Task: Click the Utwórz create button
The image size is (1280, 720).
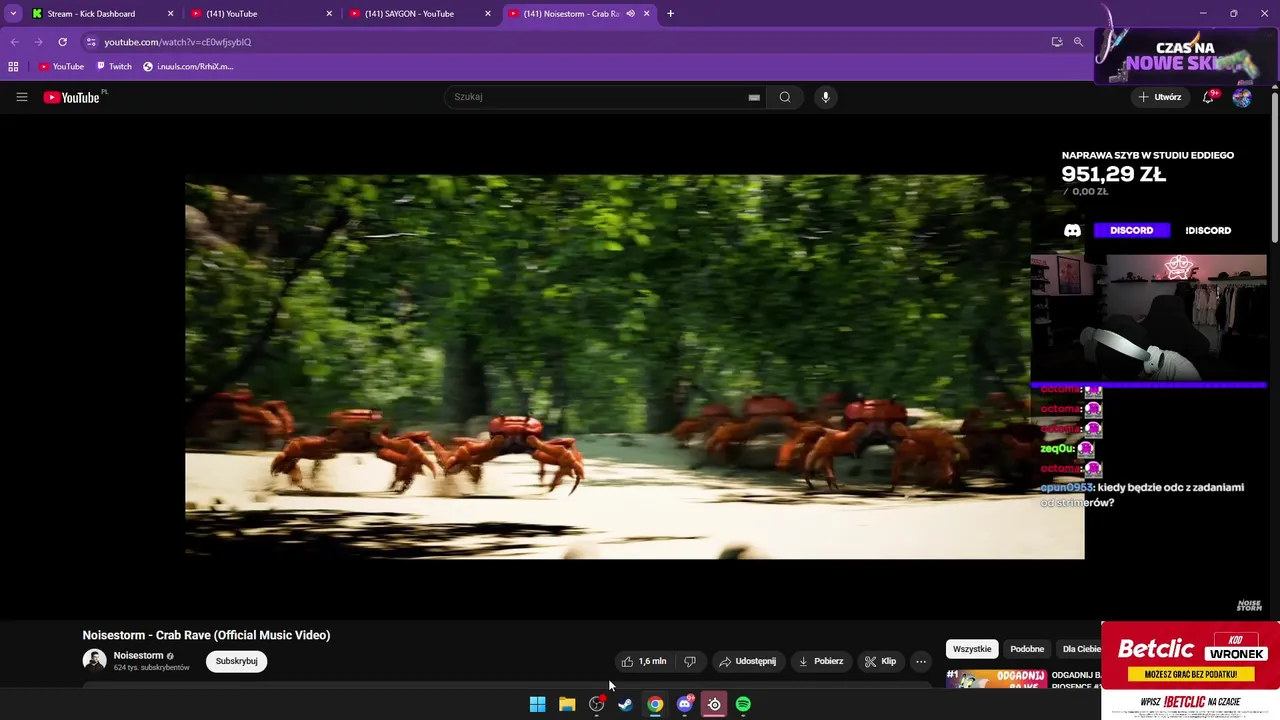Action: click(x=1160, y=97)
